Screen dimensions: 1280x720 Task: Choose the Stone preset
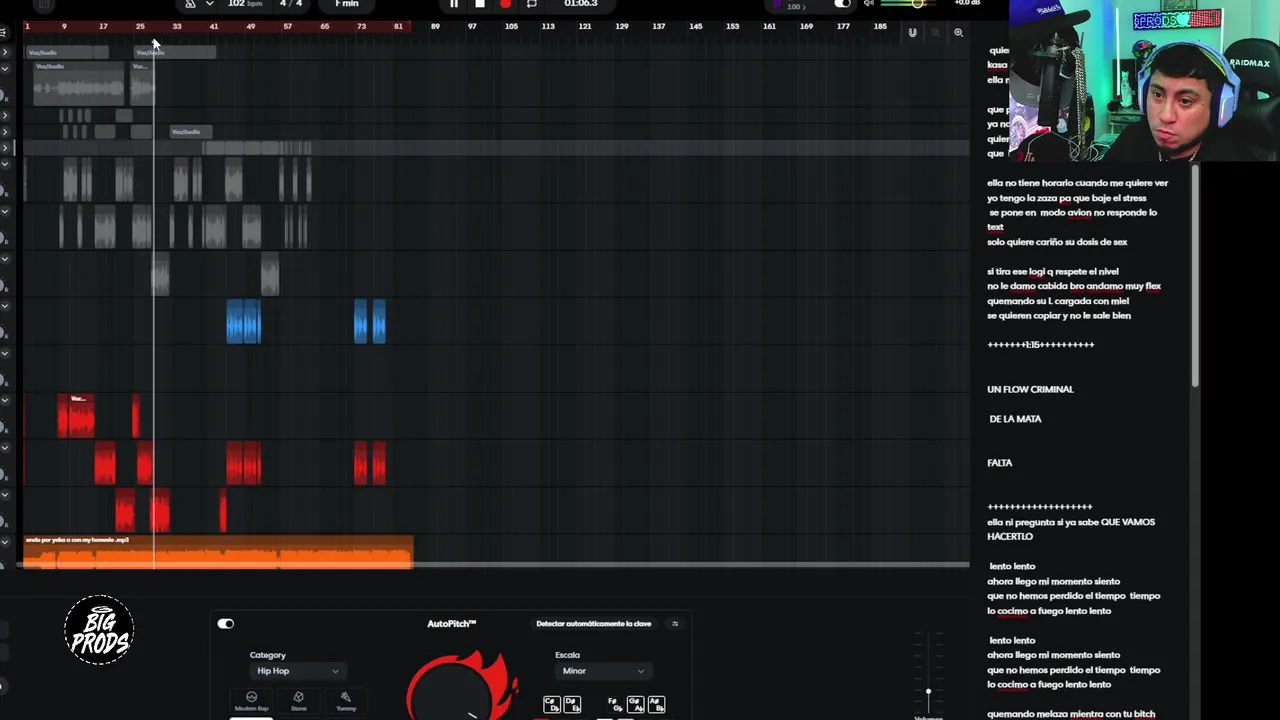point(298,701)
